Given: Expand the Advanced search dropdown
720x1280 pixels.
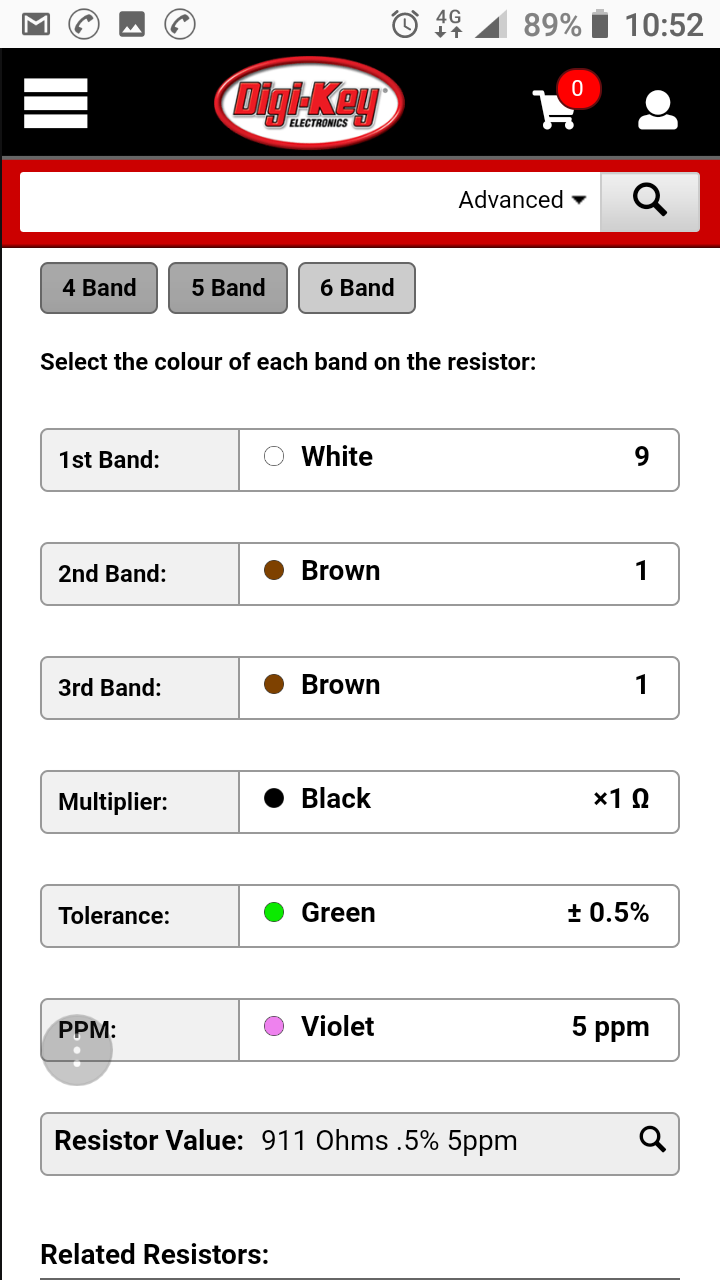Looking at the screenshot, I should 522,200.
